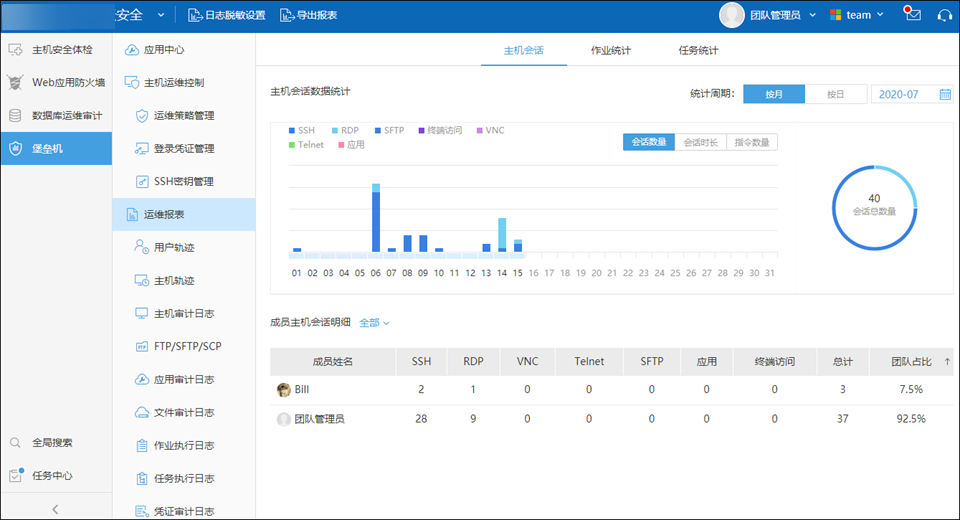Expand the team switcher dropdown
The width and height of the screenshot is (960, 520).
click(x=857, y=15)
